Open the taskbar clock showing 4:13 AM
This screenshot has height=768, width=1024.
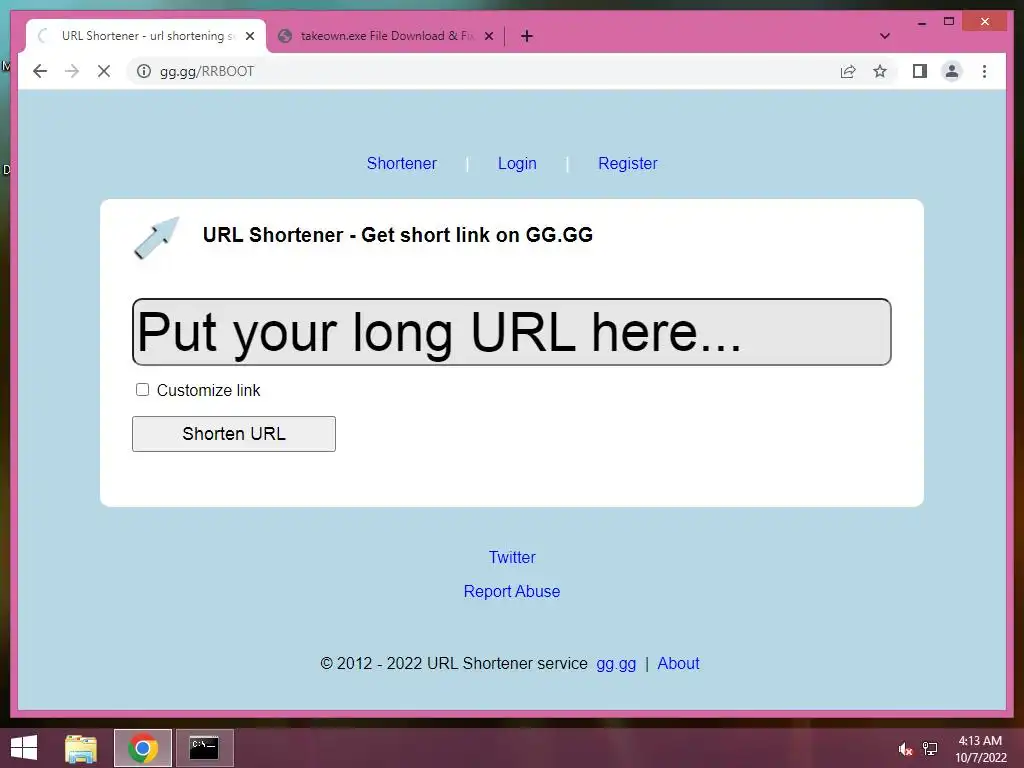980,749
